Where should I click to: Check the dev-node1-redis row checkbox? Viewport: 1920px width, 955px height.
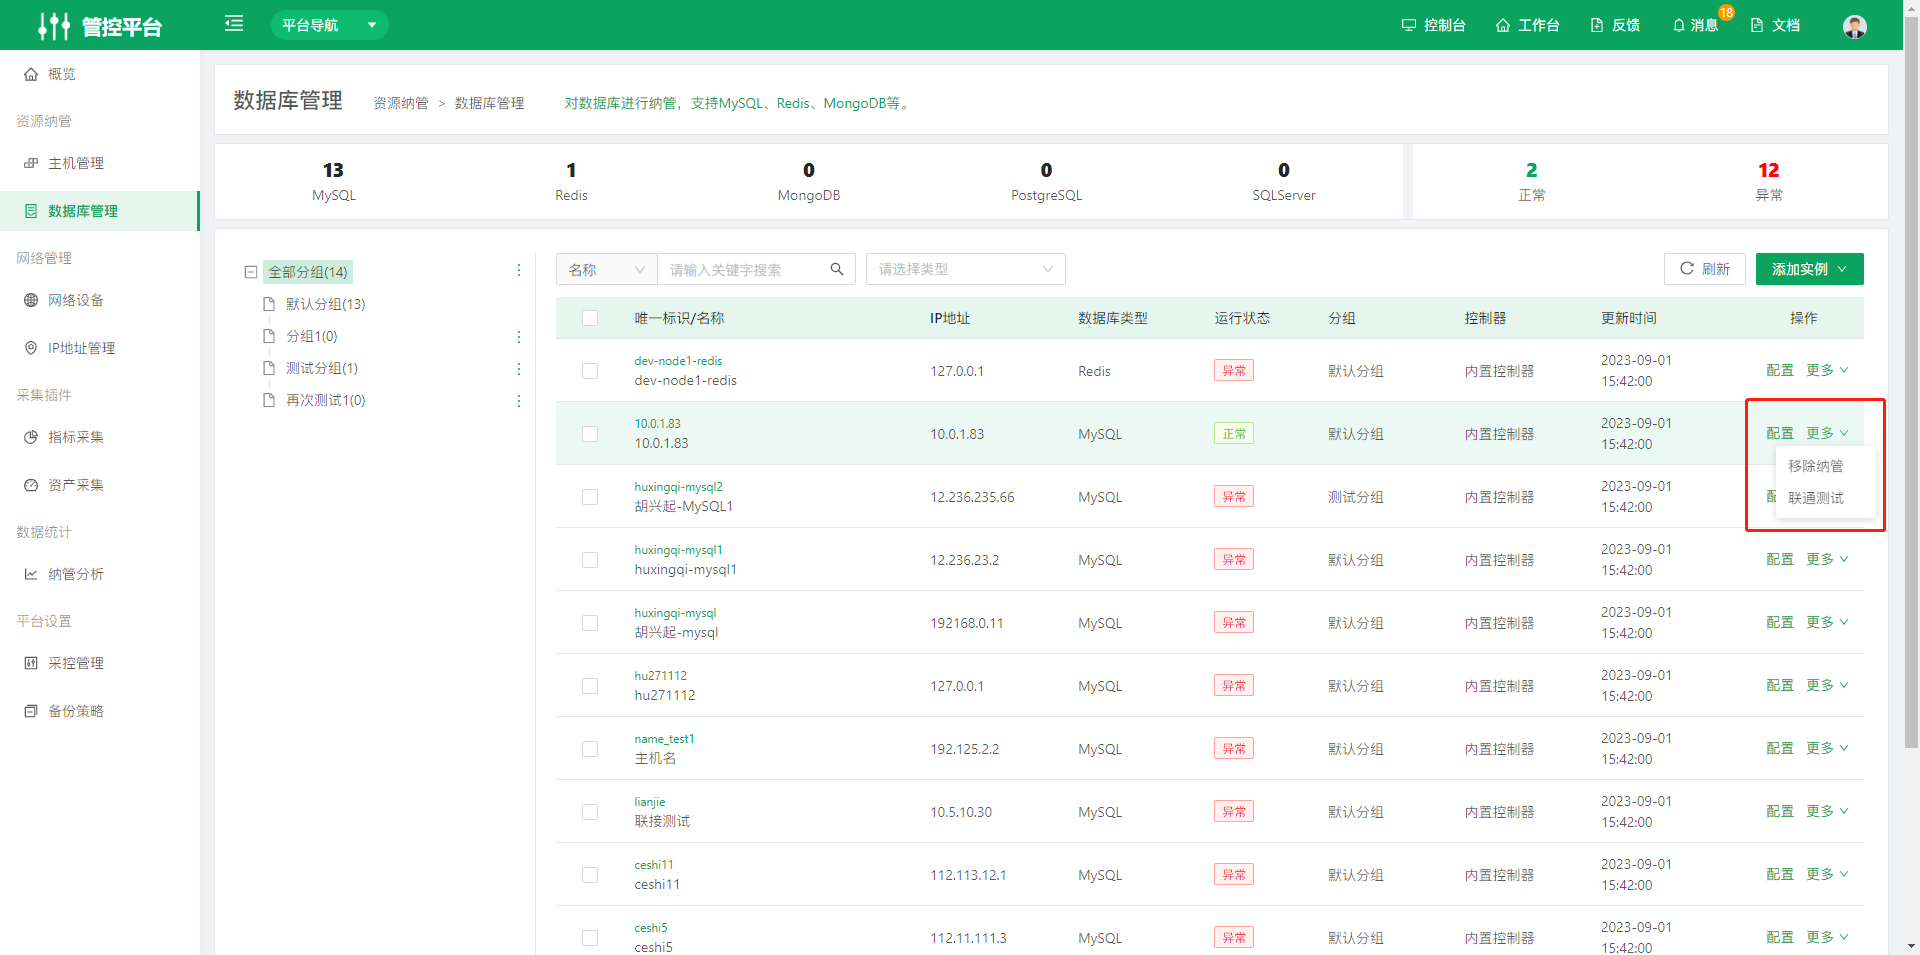pyautogui.click(x=590, y=371)
